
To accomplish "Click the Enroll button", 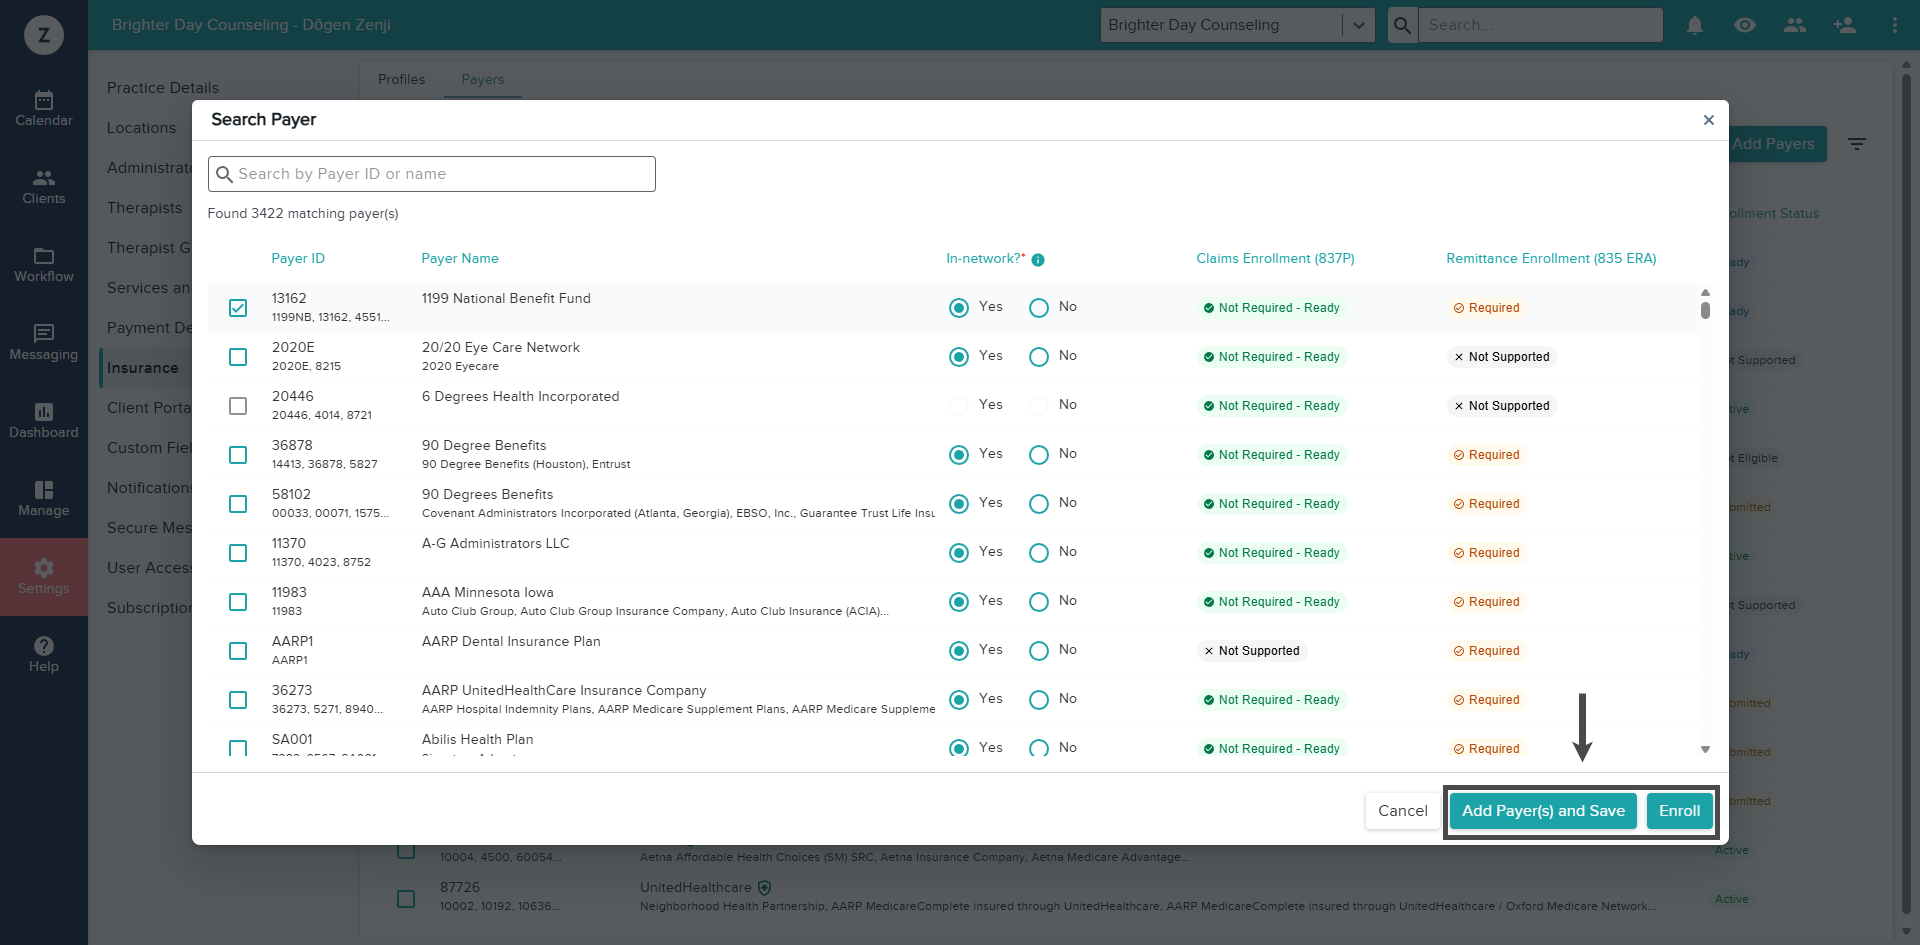I will 1680,811.
